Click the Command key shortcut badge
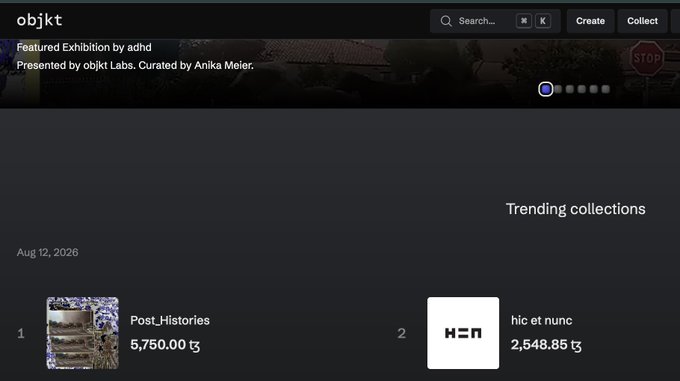 (524, 21)
